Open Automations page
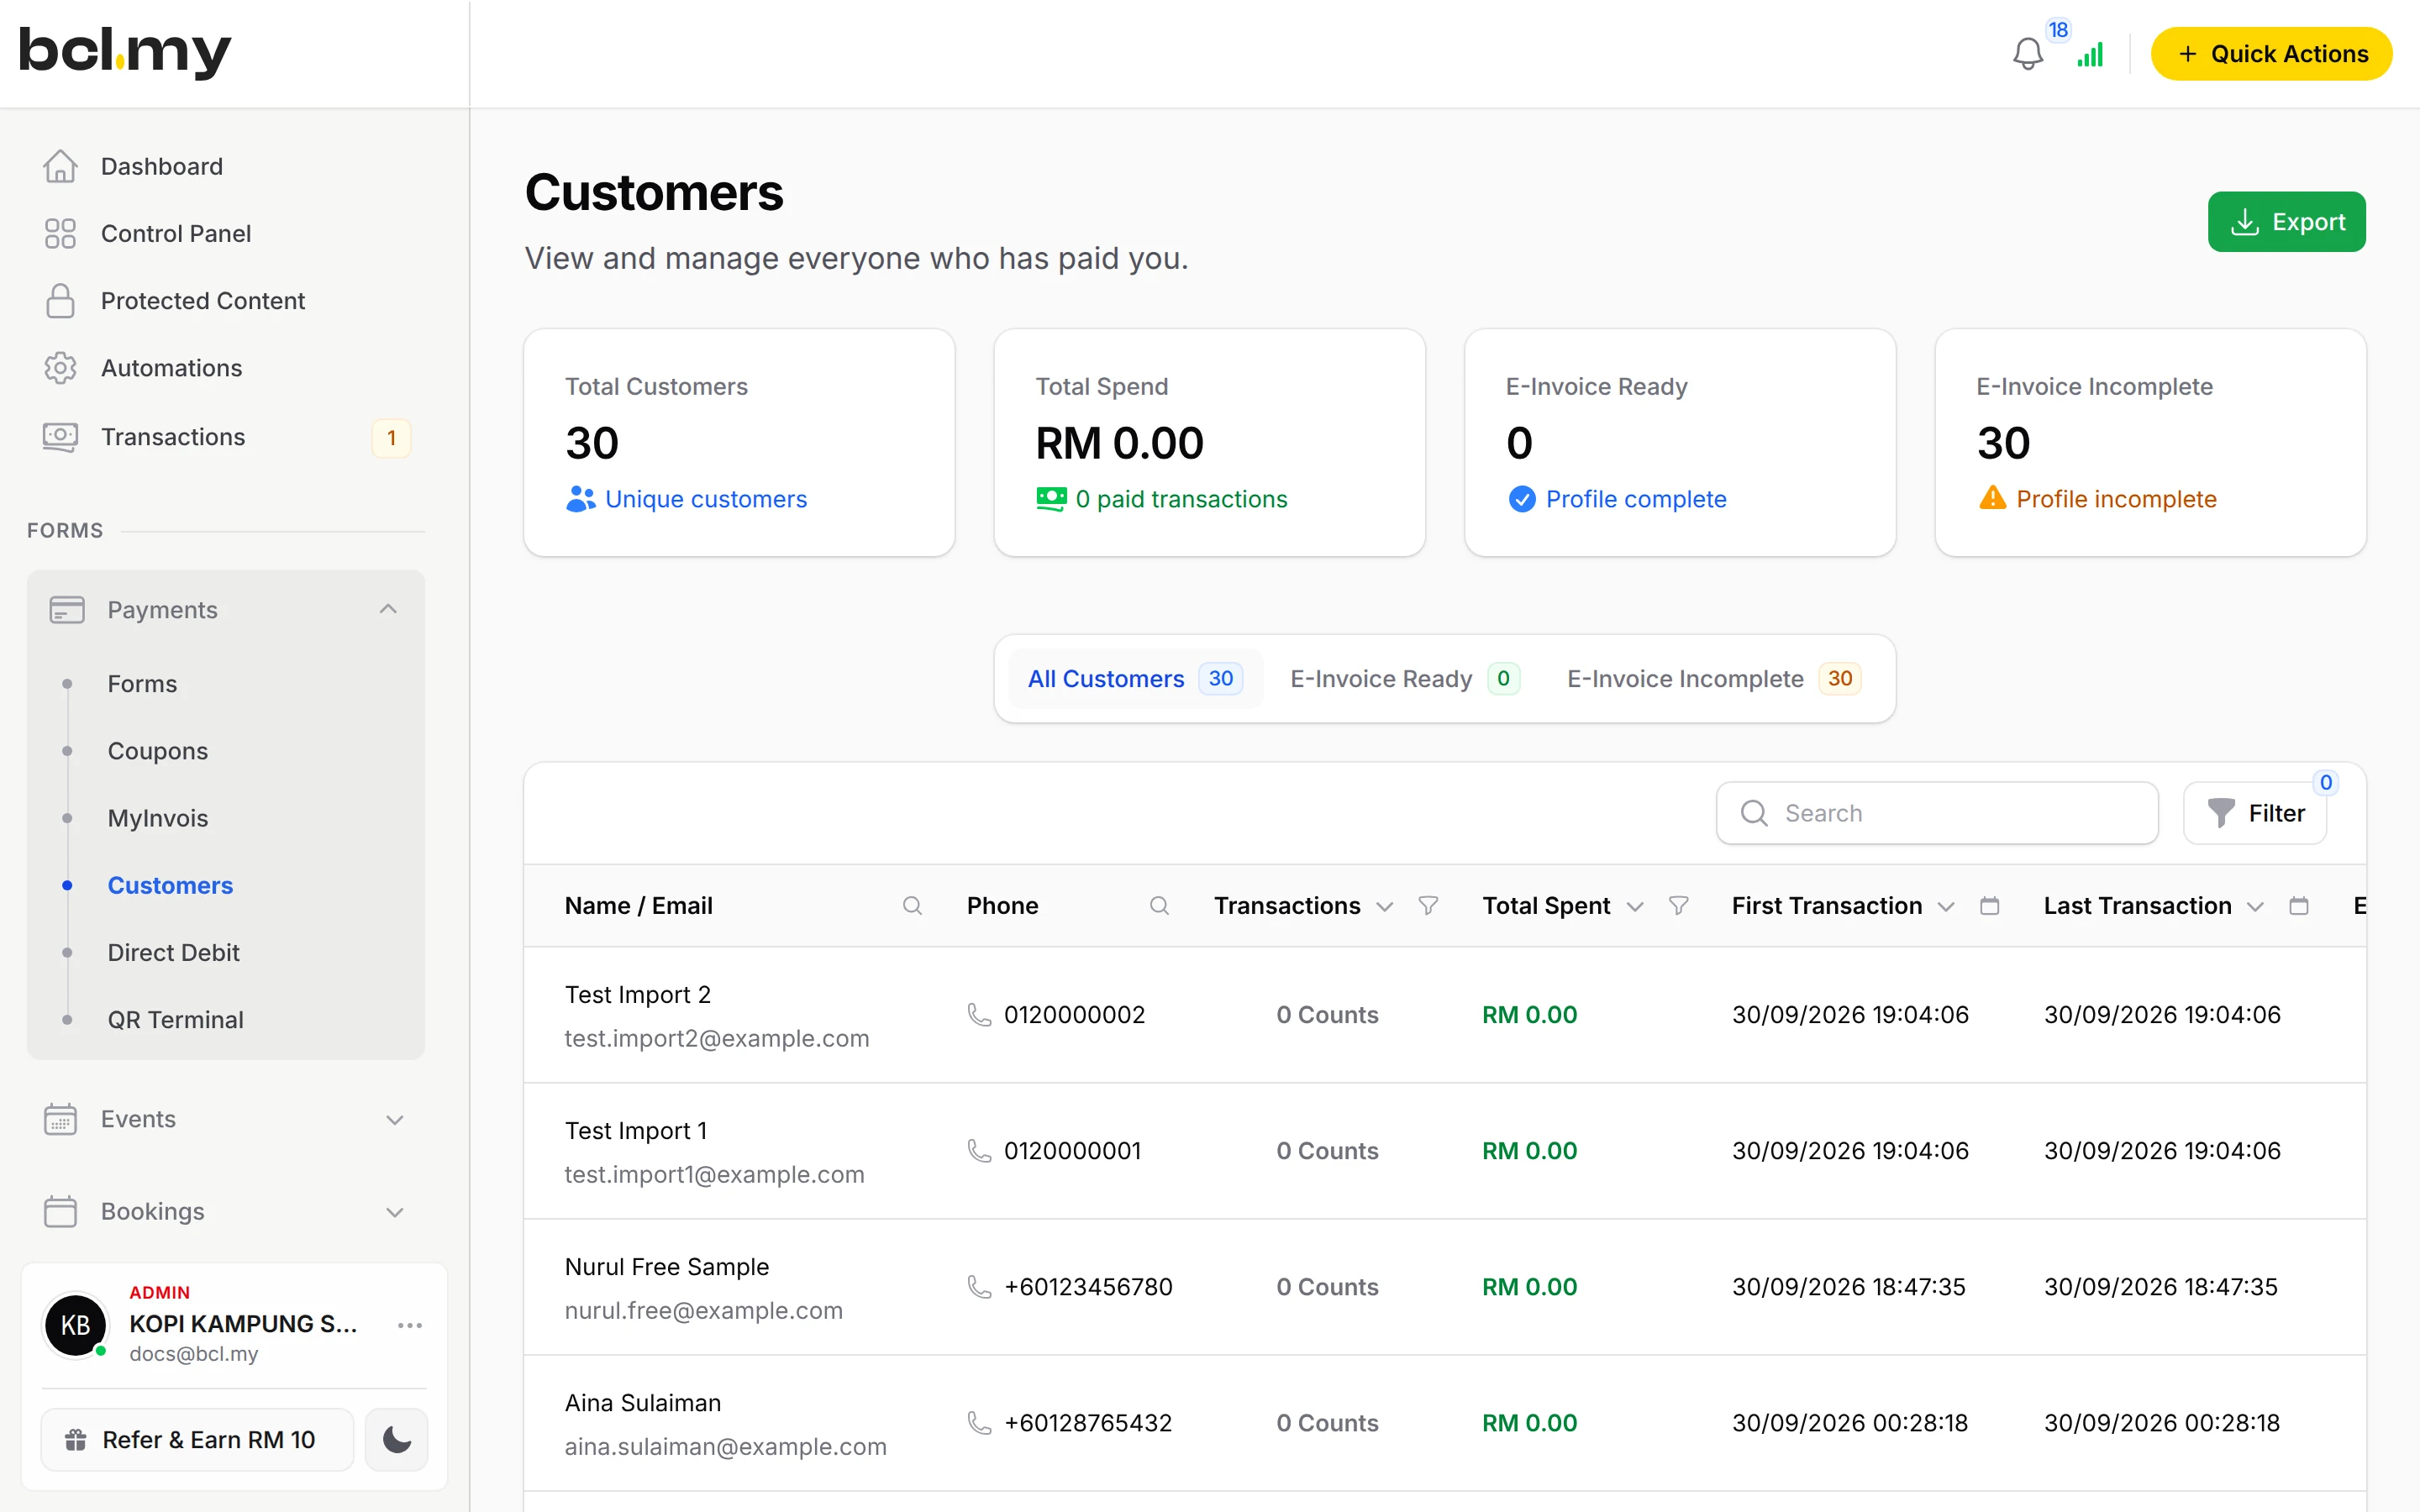Screen dimensions: 2420x1512 172,368
